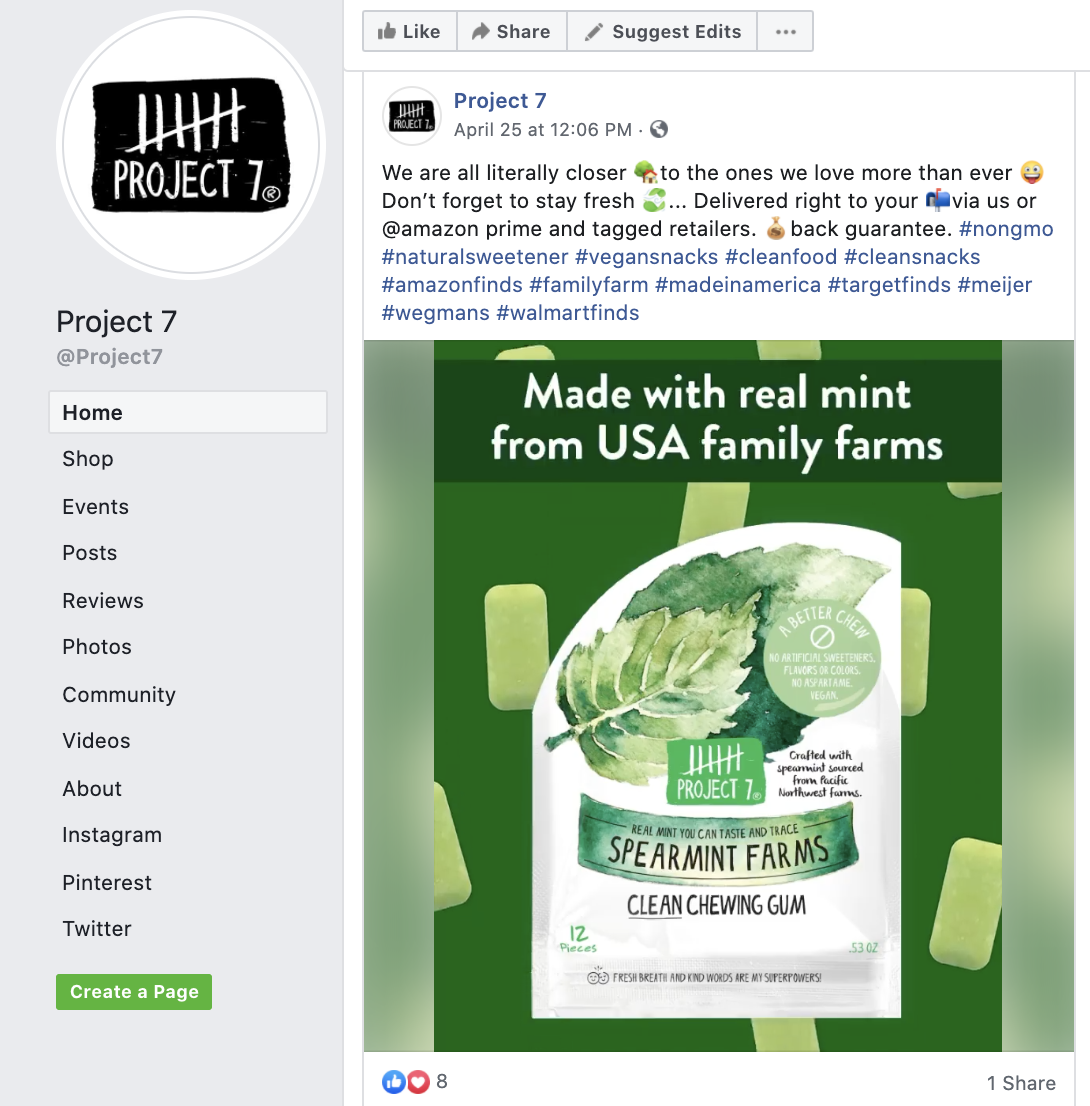Click the blue like reaction icon
Viewport: 1090px width, 1106px height.
394,1081
